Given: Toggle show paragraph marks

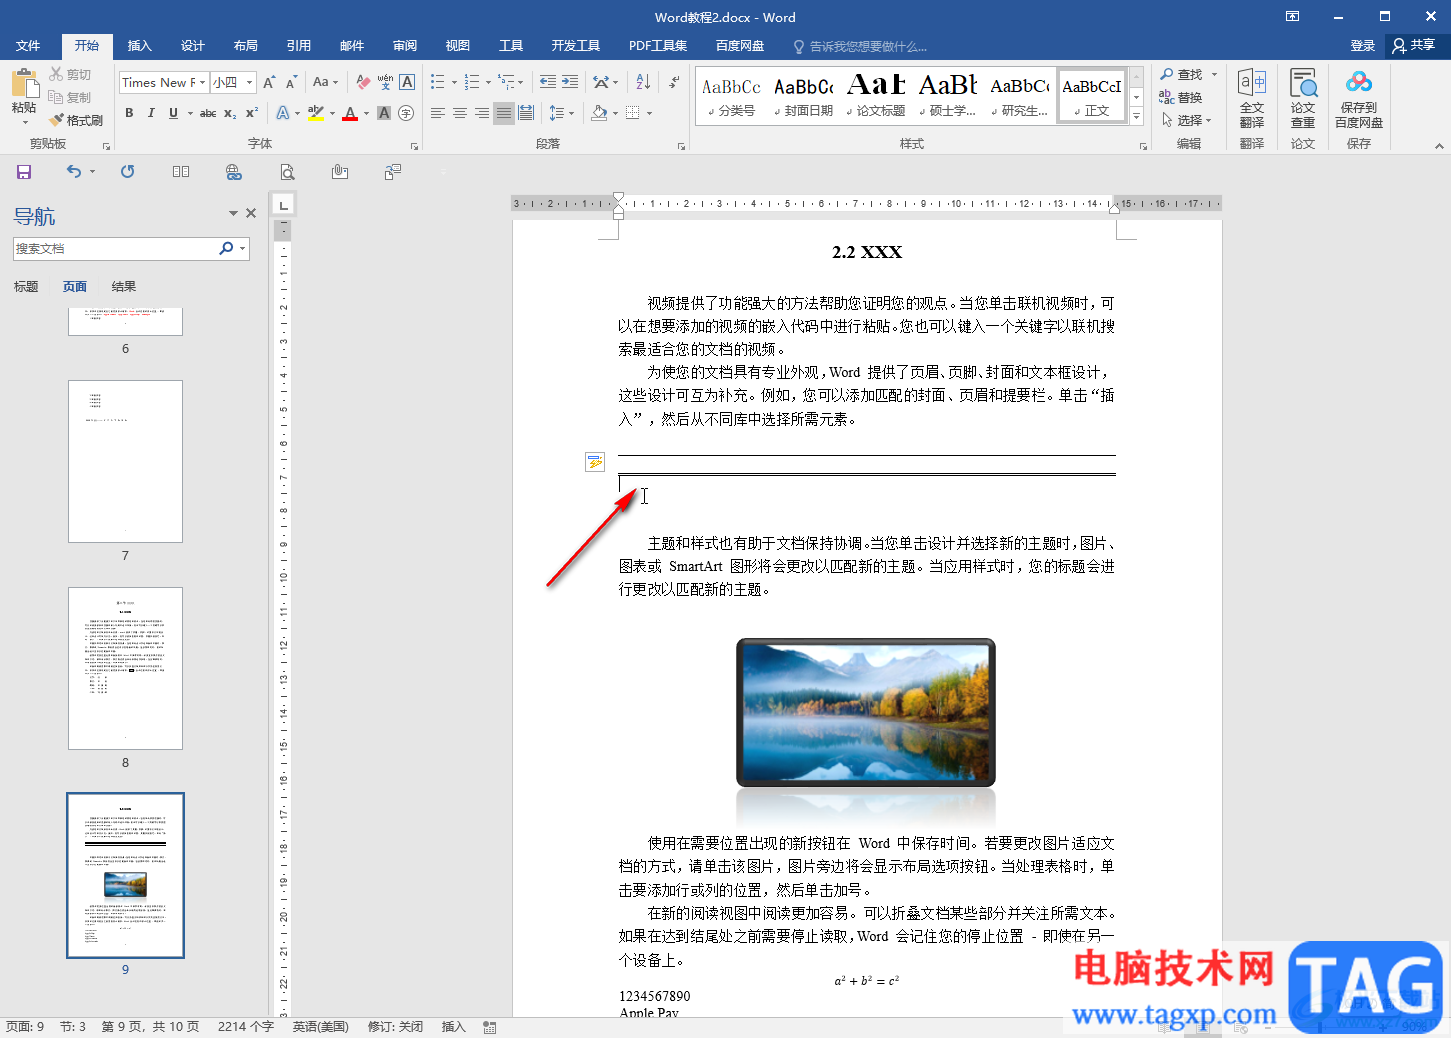Looking at the screenshot, I should coord(675,82).
